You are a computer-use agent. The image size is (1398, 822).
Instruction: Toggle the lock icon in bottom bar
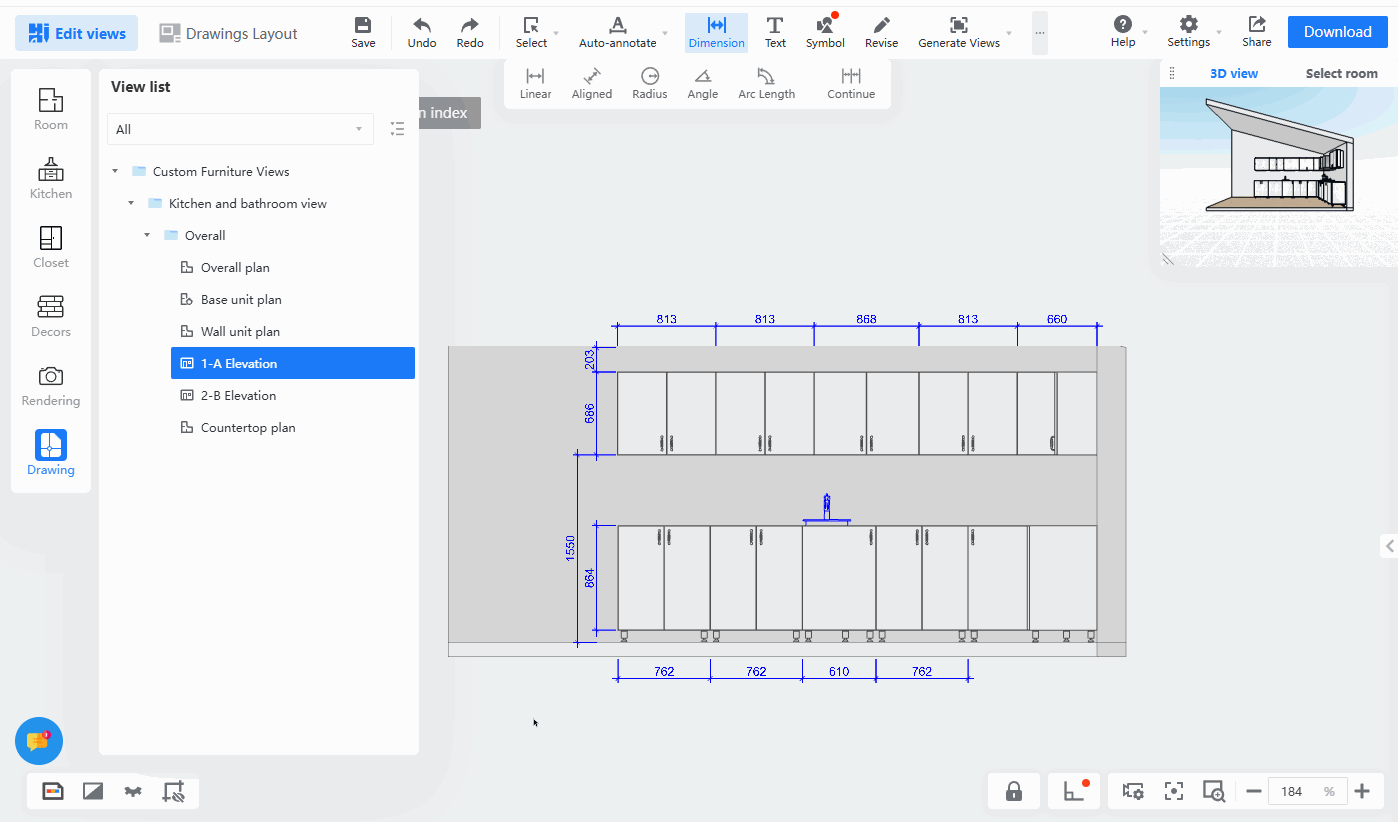pos(1013,791)
